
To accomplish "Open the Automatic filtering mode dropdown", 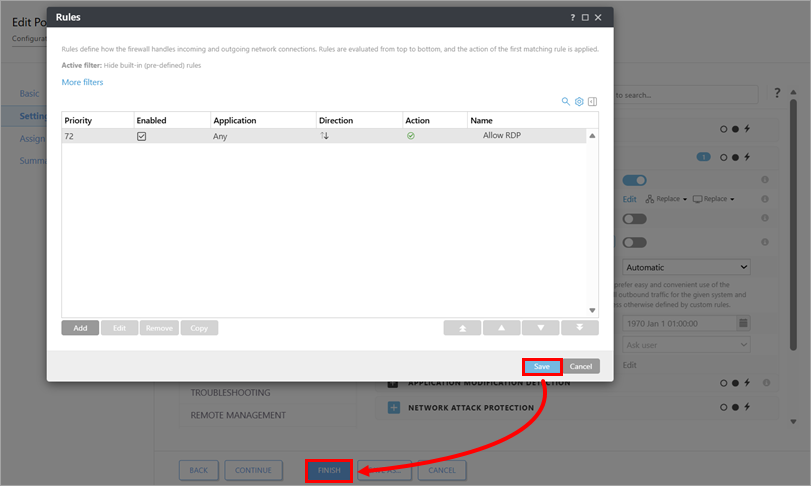I will tap(685, 267).
